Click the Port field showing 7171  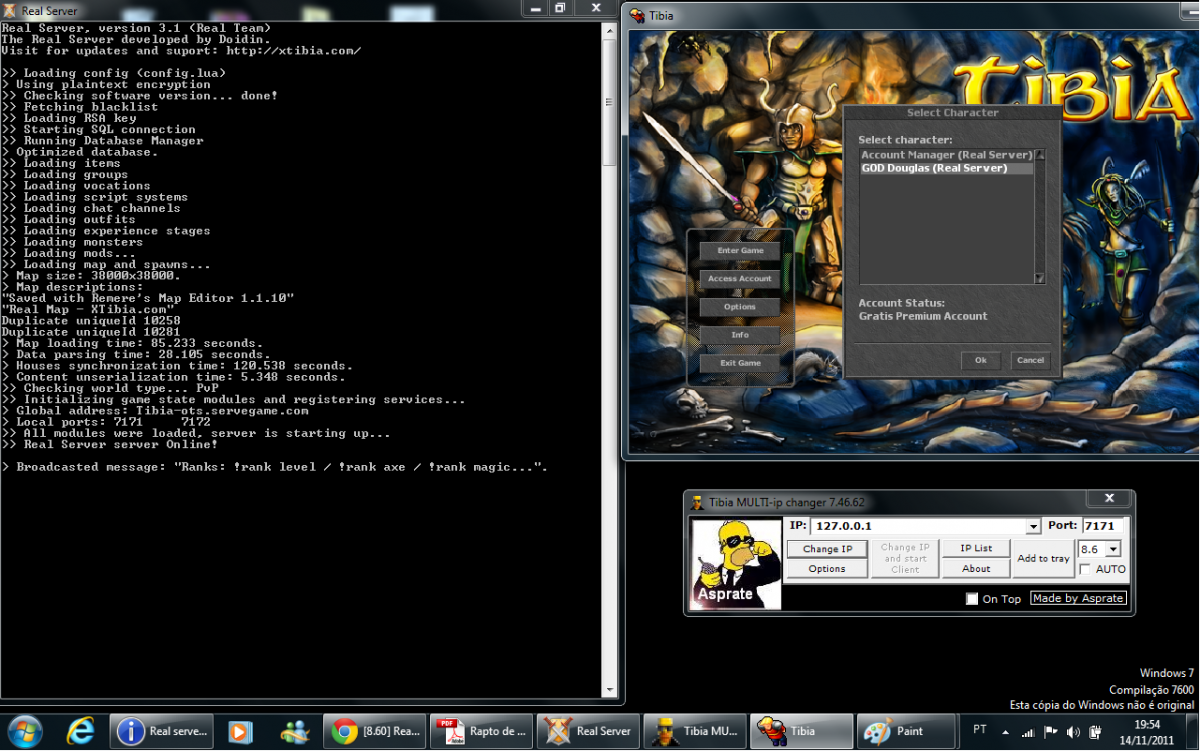[x=1103, y=526]
